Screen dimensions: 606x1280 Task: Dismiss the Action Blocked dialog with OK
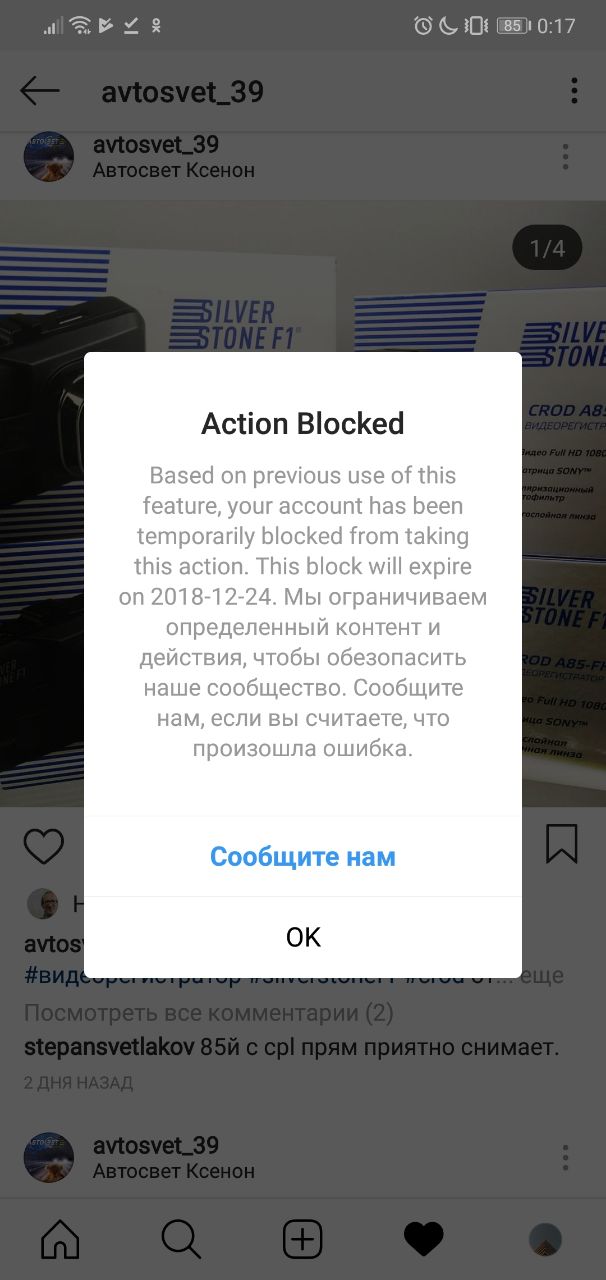point(303,937)
